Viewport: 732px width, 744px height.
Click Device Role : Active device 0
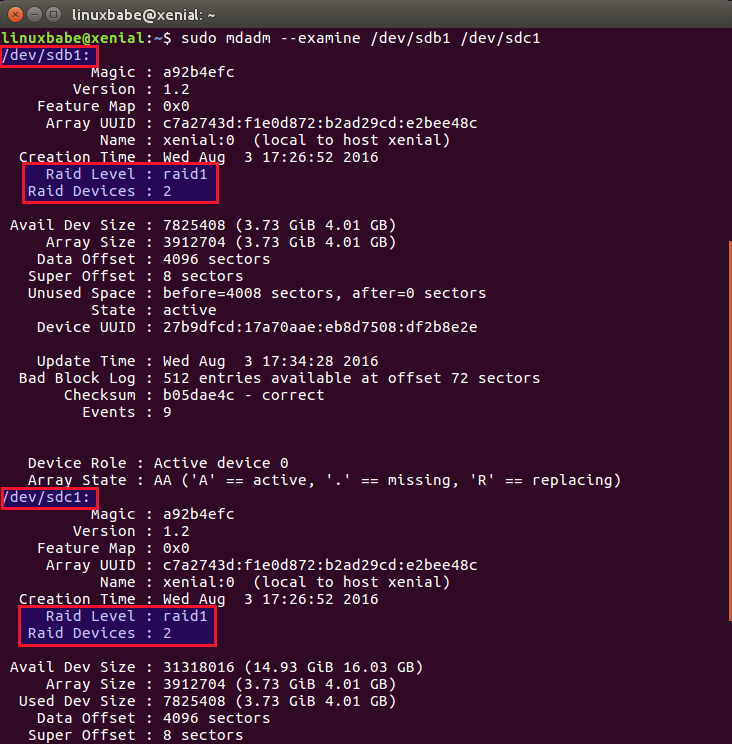[158, 463]
